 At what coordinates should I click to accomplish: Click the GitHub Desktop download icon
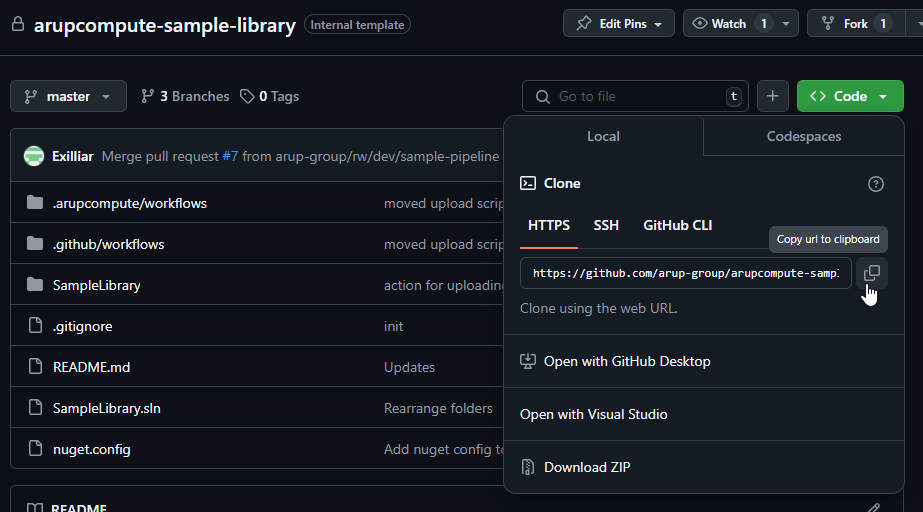(528, 361)
